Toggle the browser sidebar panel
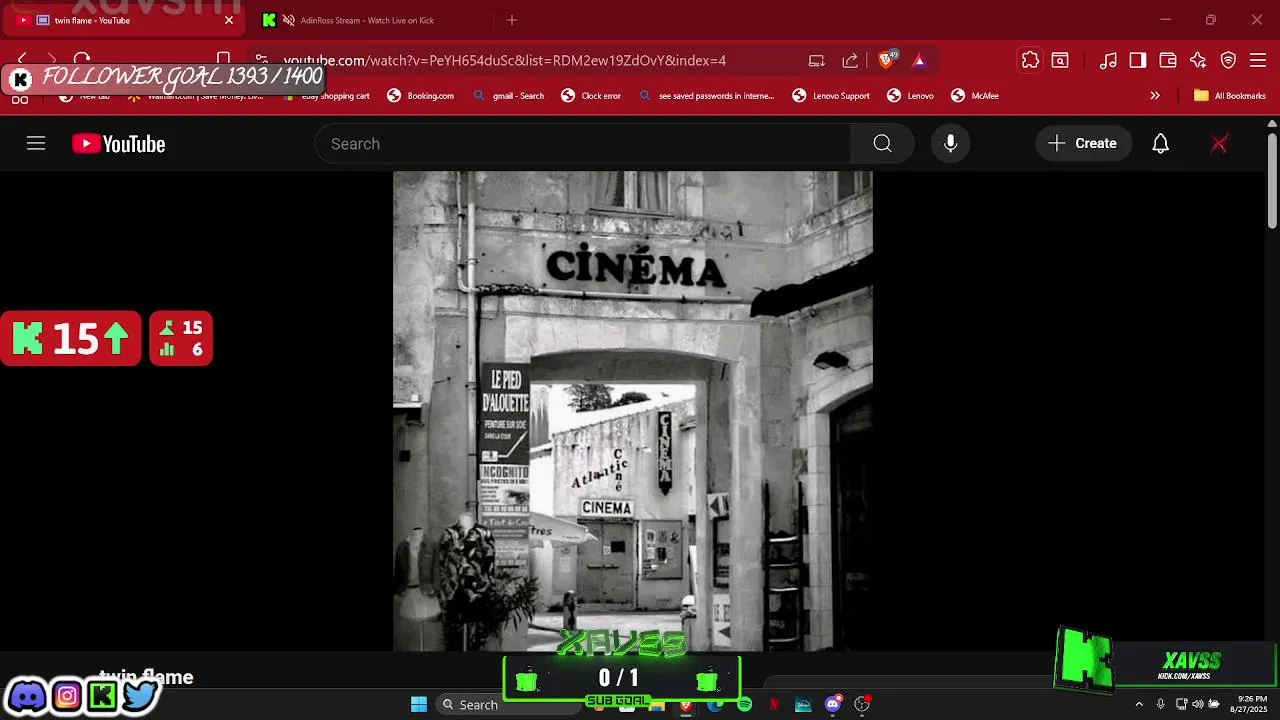Image resolution: width=1280 pixels, height=720 pixels. click(x=1138, y=61)
